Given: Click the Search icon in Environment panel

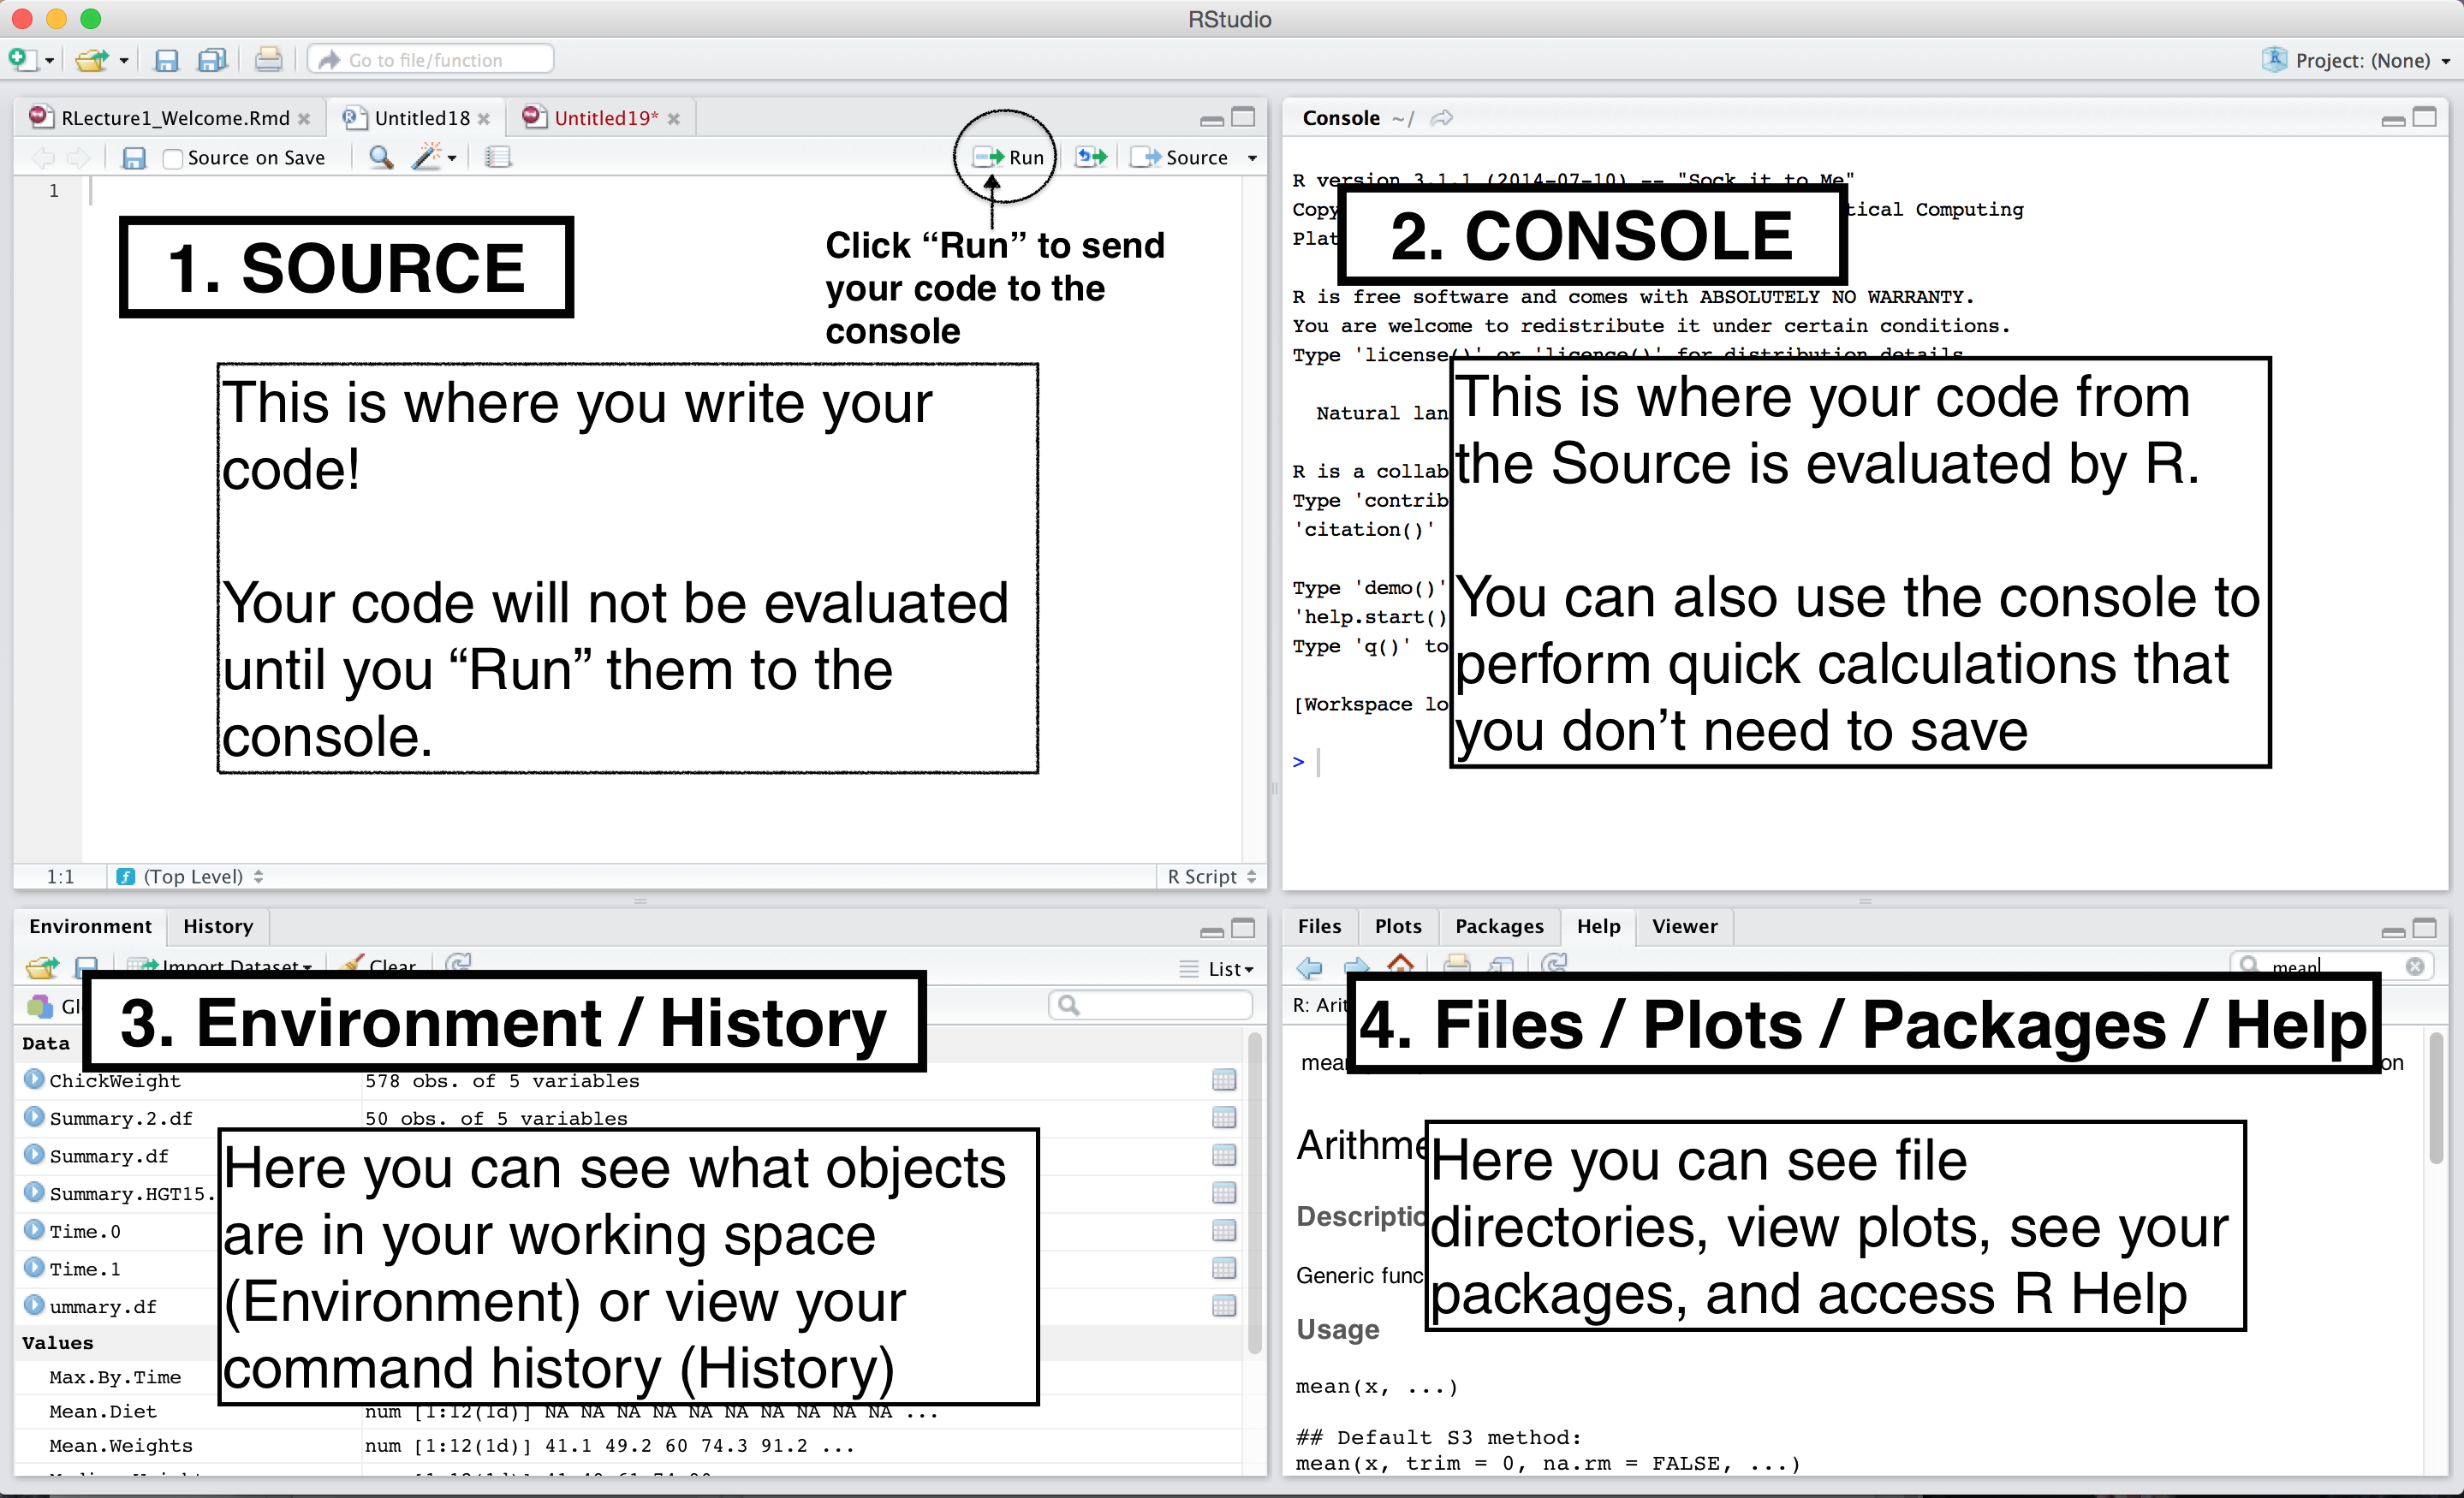Looking at the screenshot, I should (1070, 1005).
